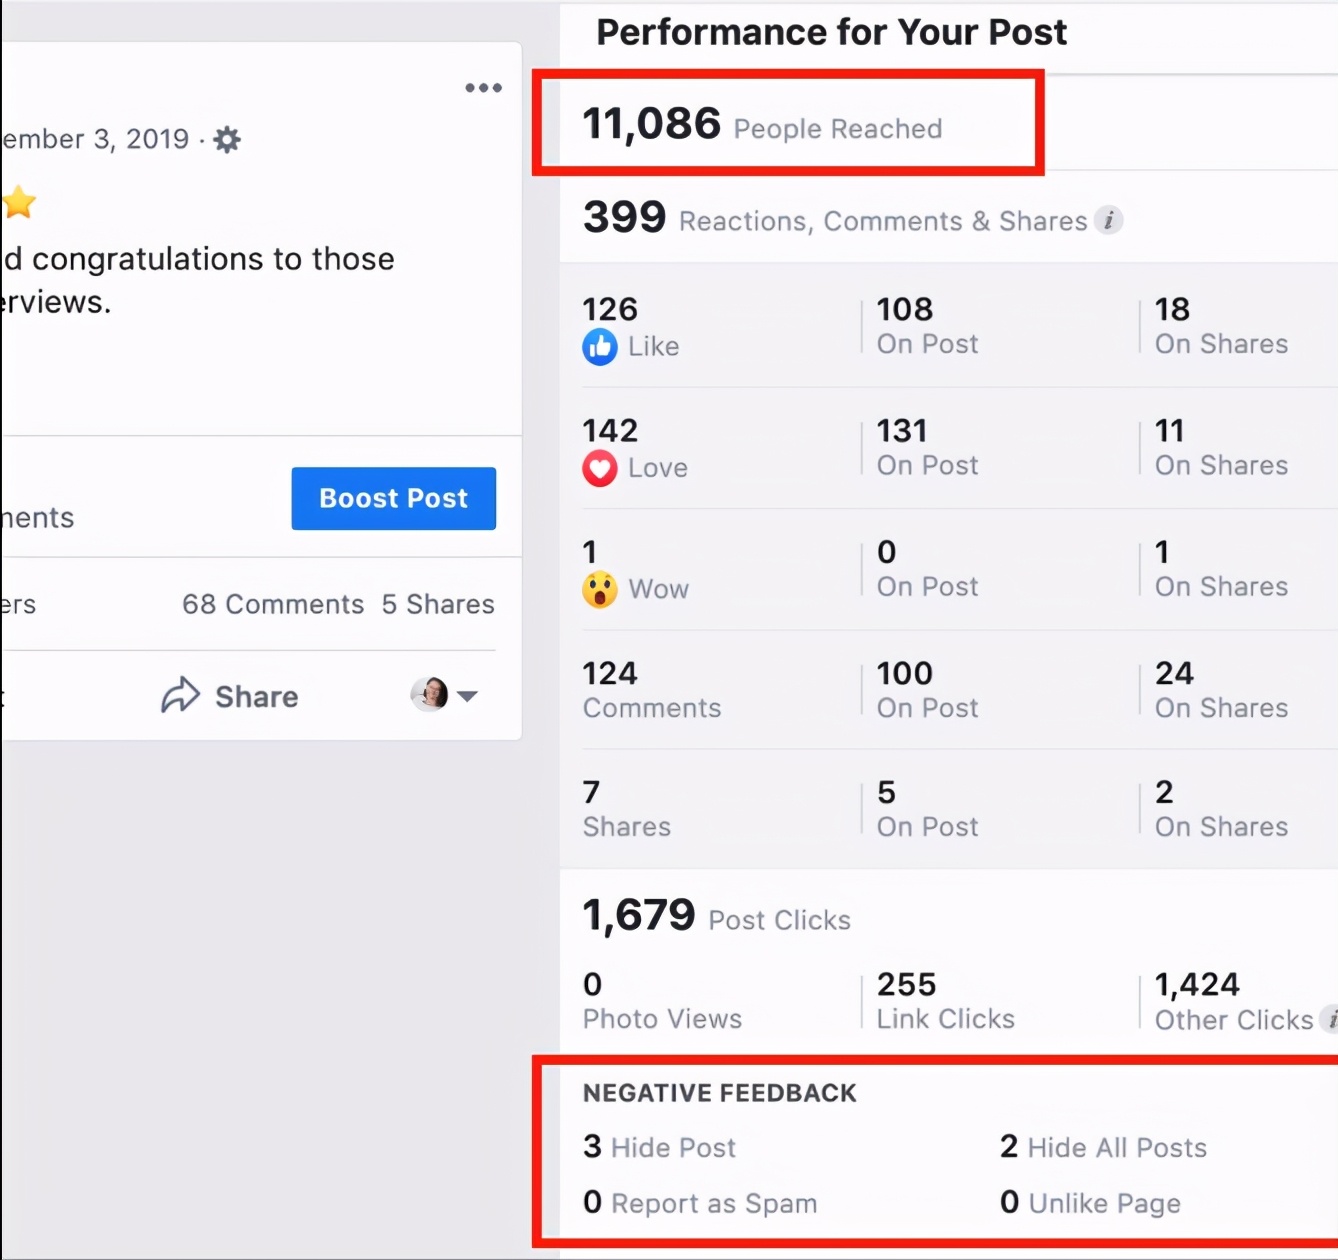Click the Boost Post button
The width and height of the screenshot is (1338, 1260).
(x=393, y=498)
